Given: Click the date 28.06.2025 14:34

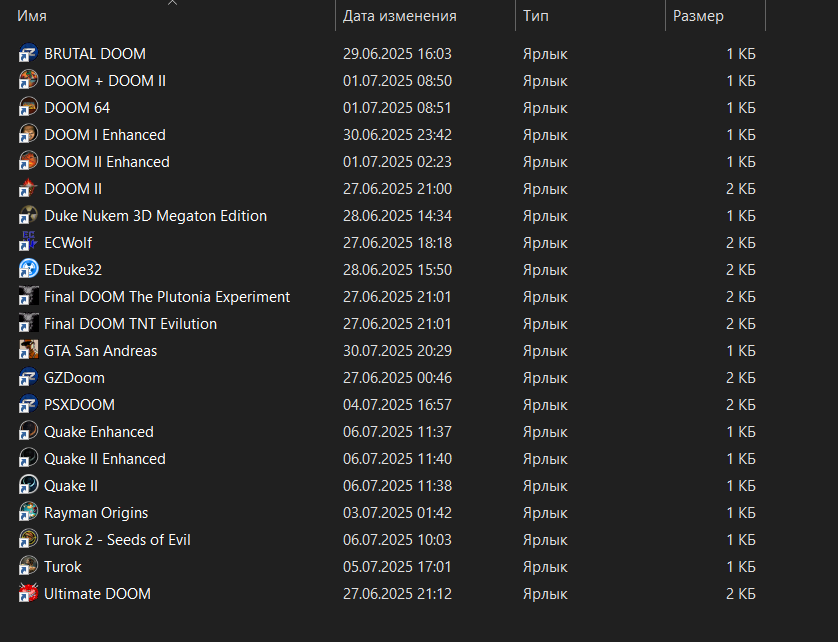Looking at the screenshot, I should pos(397,216).
